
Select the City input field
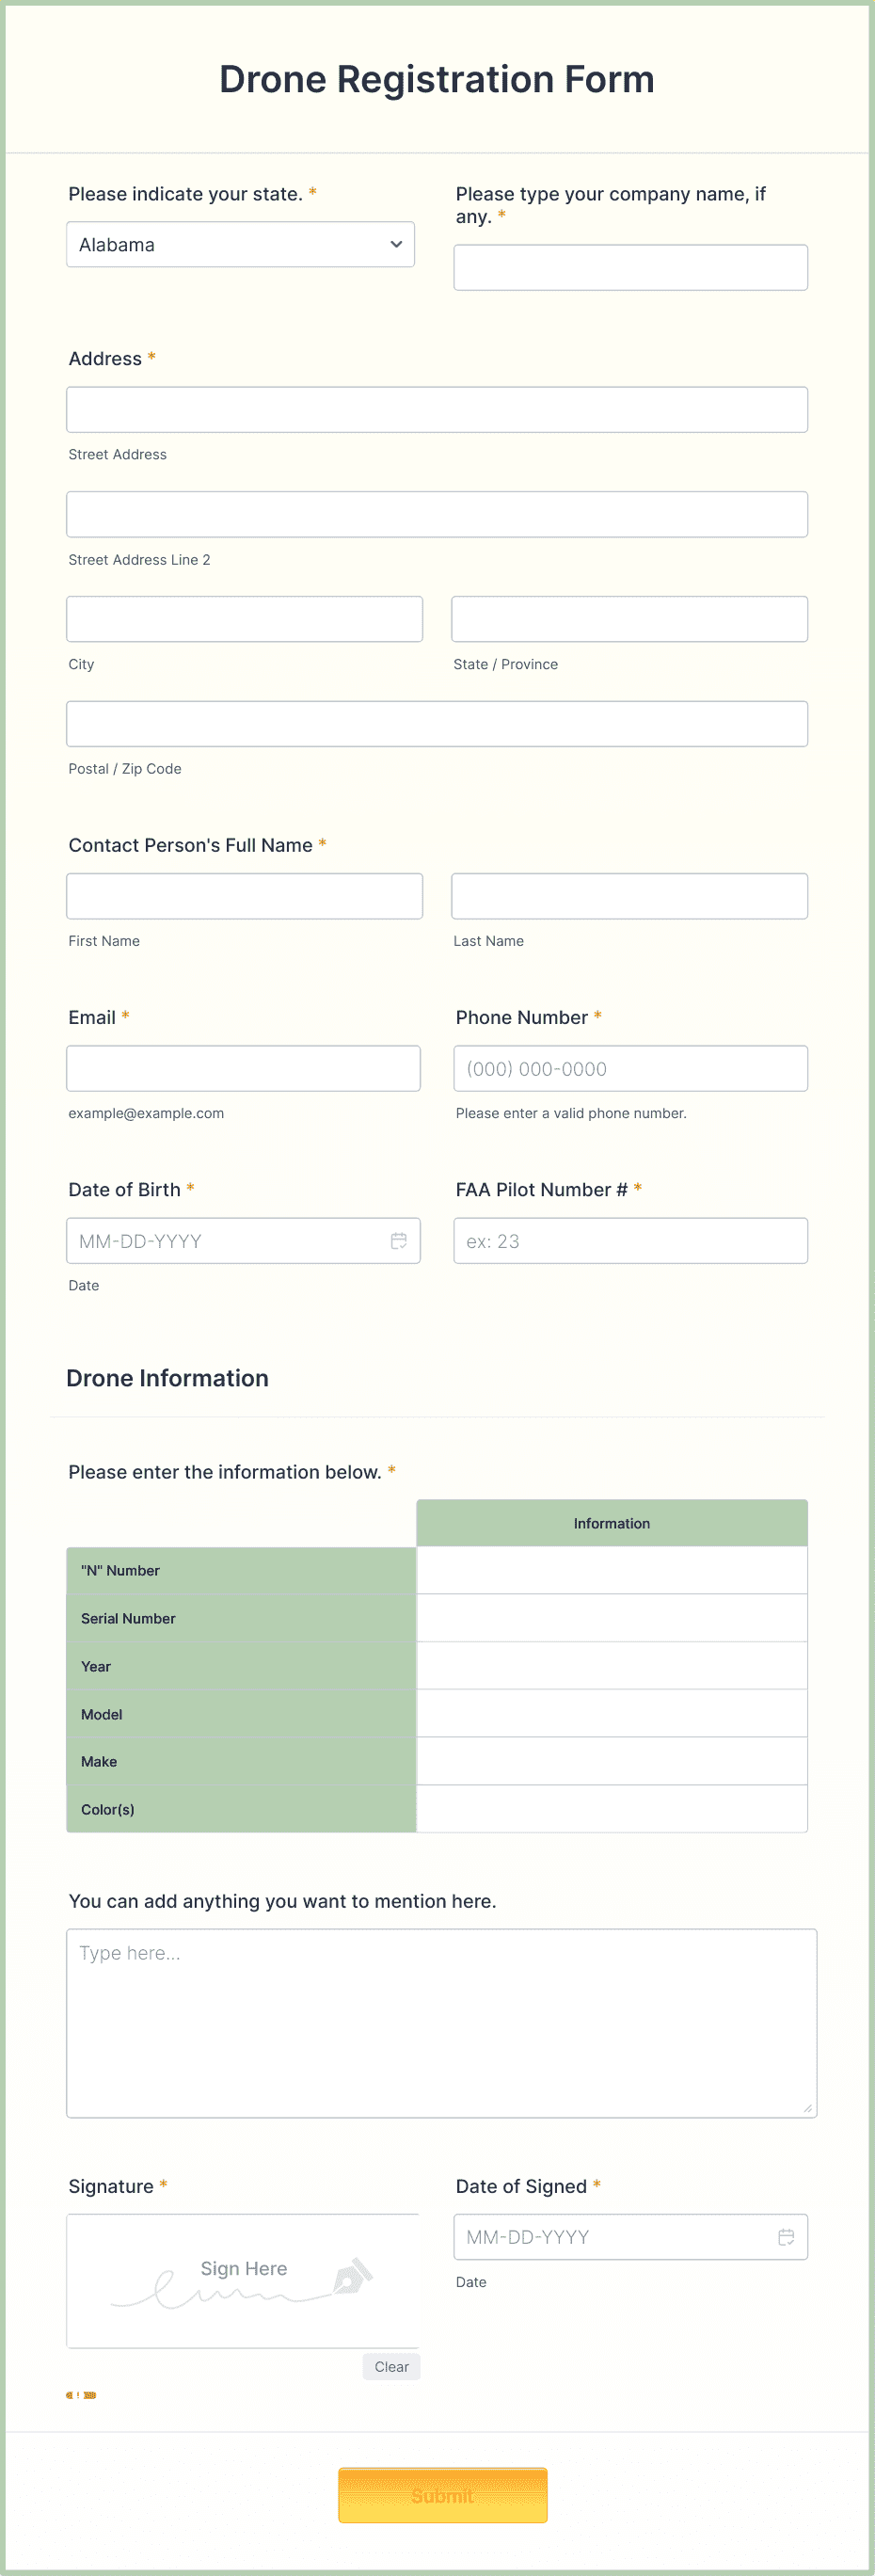[x=244, y=620]
